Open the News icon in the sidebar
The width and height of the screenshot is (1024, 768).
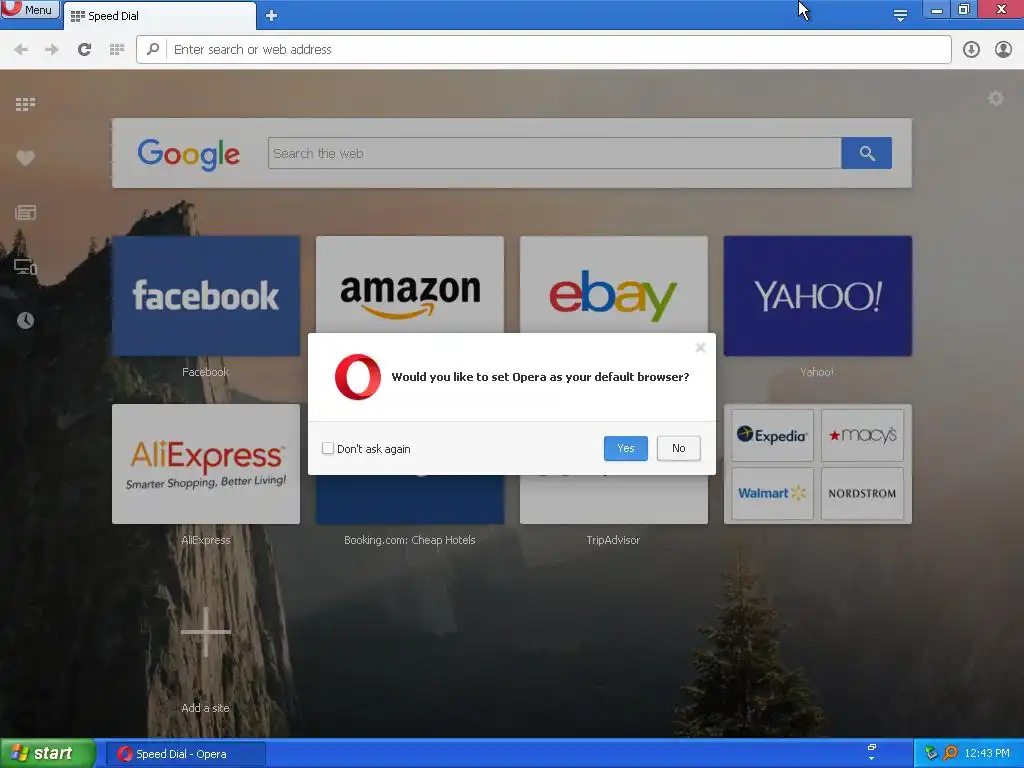[x=25, y=212]
